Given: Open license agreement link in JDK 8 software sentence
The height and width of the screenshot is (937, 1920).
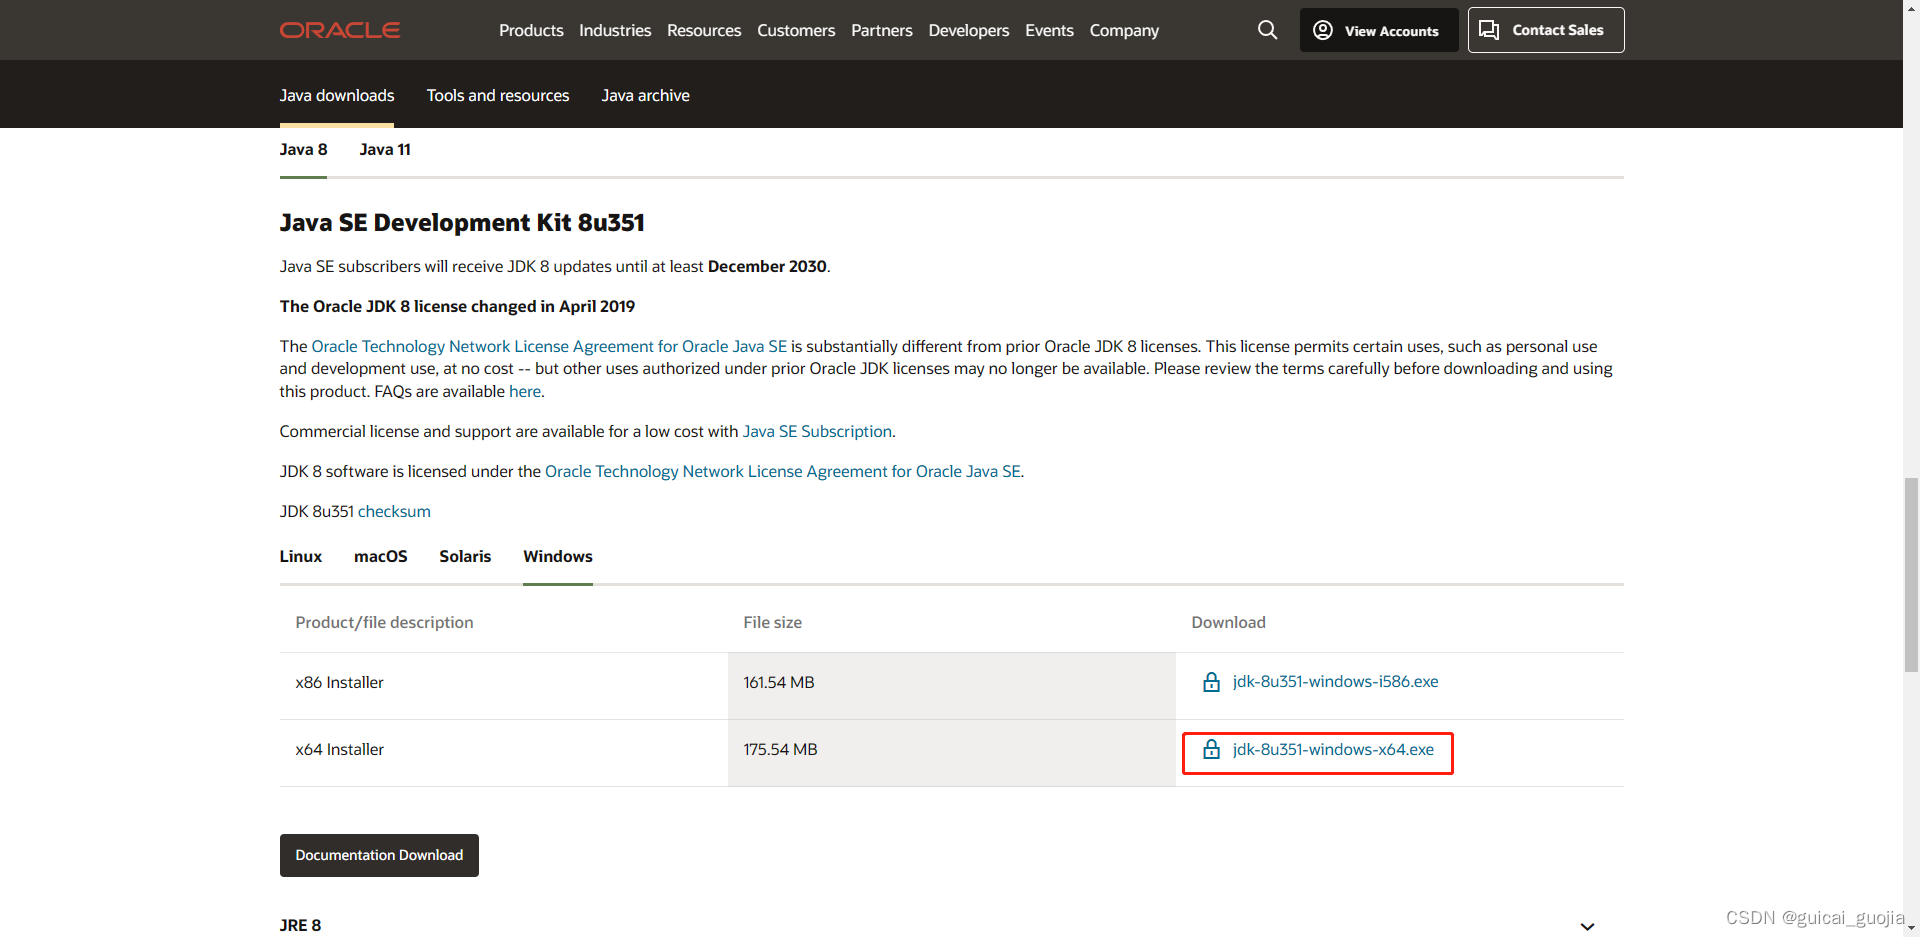Looking at the screenshot, I should point(783,471).
